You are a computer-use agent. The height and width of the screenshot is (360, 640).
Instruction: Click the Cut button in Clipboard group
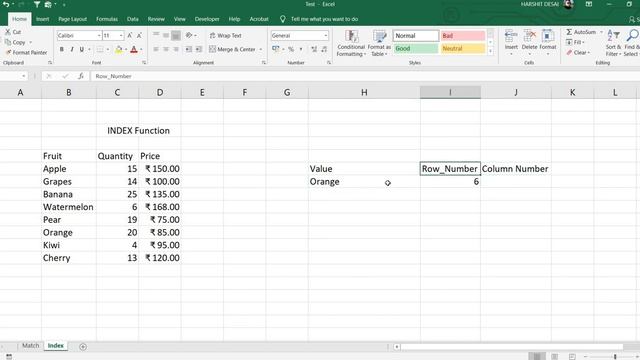point(13,32)
